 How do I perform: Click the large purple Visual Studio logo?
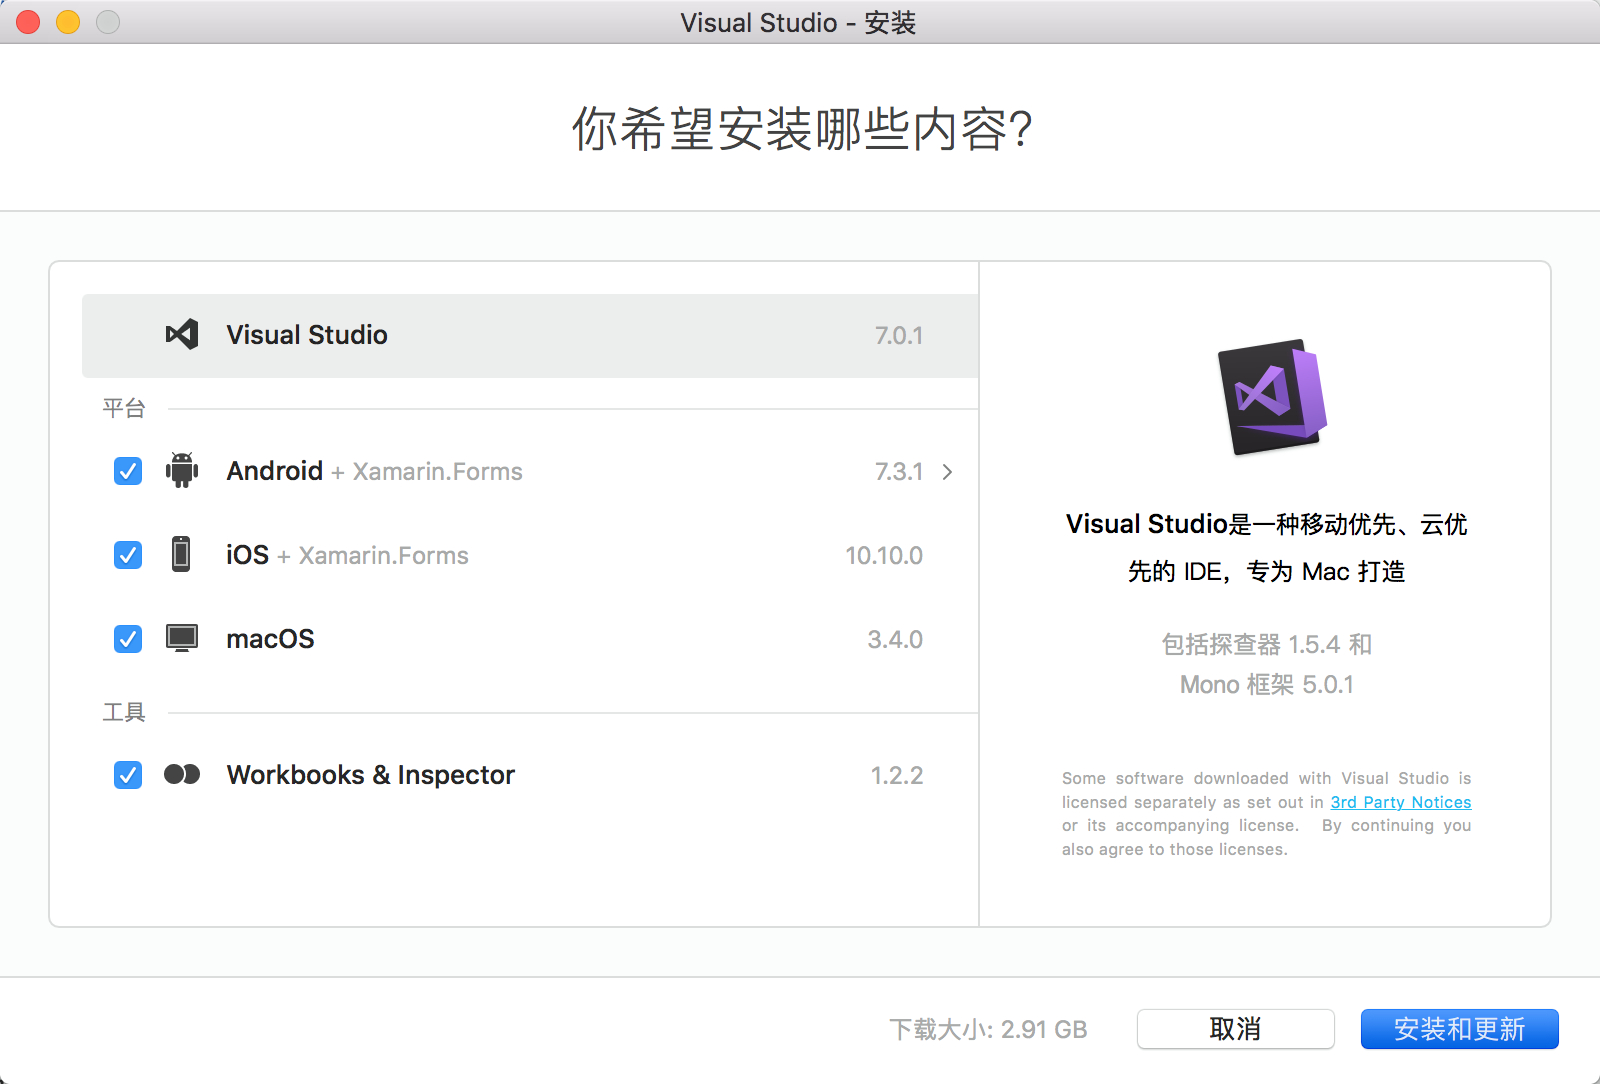pos(1272,397)
